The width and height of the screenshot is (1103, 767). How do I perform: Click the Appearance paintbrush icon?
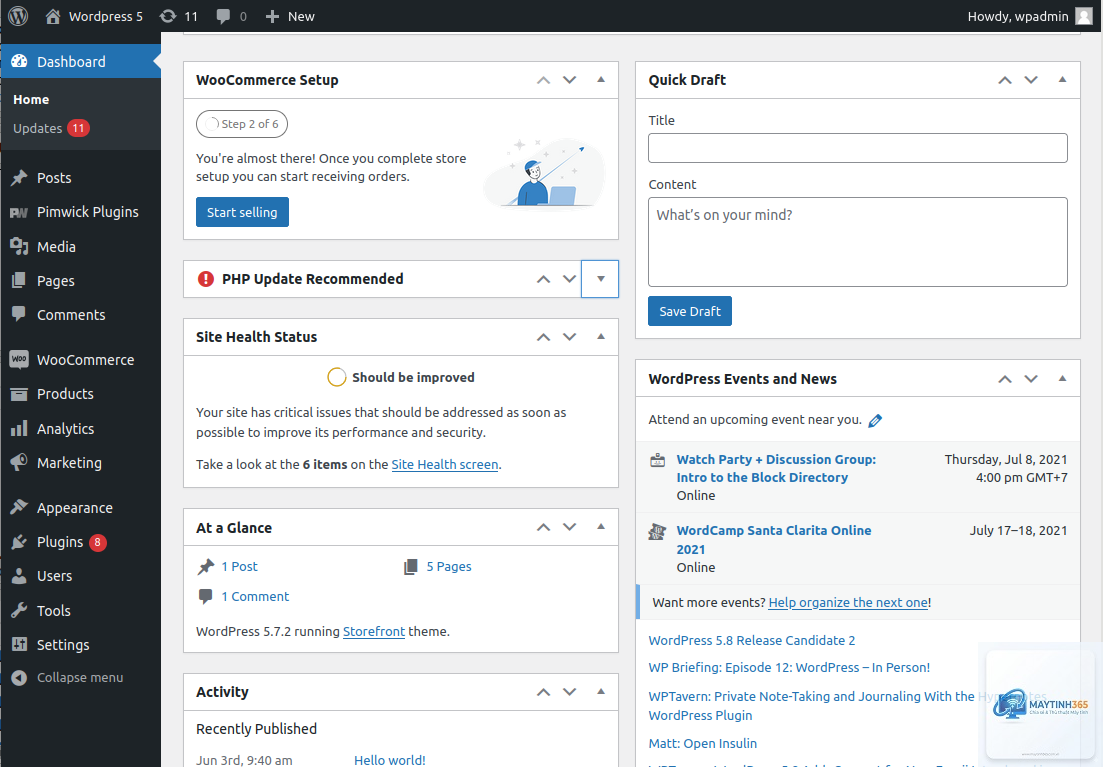tap(19, 507)
